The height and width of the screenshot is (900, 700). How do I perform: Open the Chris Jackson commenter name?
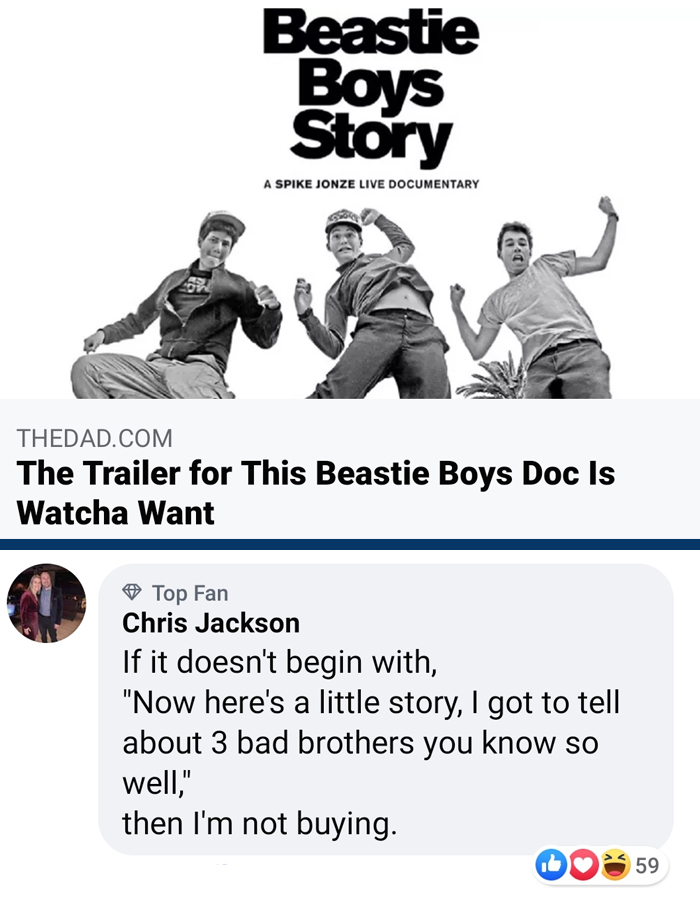[211, 623]
